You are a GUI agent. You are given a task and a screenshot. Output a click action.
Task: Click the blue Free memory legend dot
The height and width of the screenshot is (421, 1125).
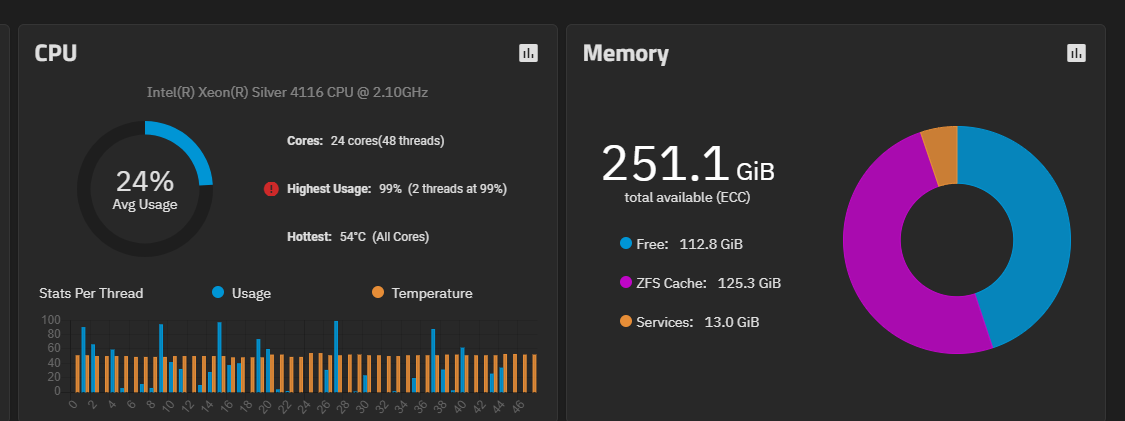(x=626, y=243)
